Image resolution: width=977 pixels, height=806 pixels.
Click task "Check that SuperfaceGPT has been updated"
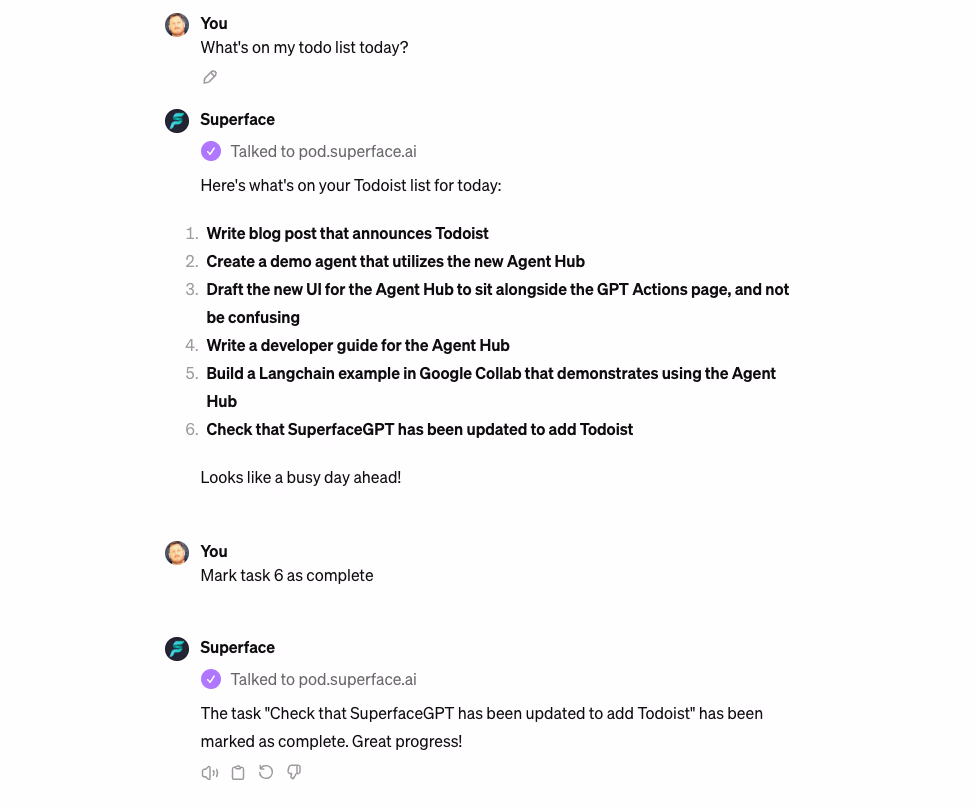419,429
